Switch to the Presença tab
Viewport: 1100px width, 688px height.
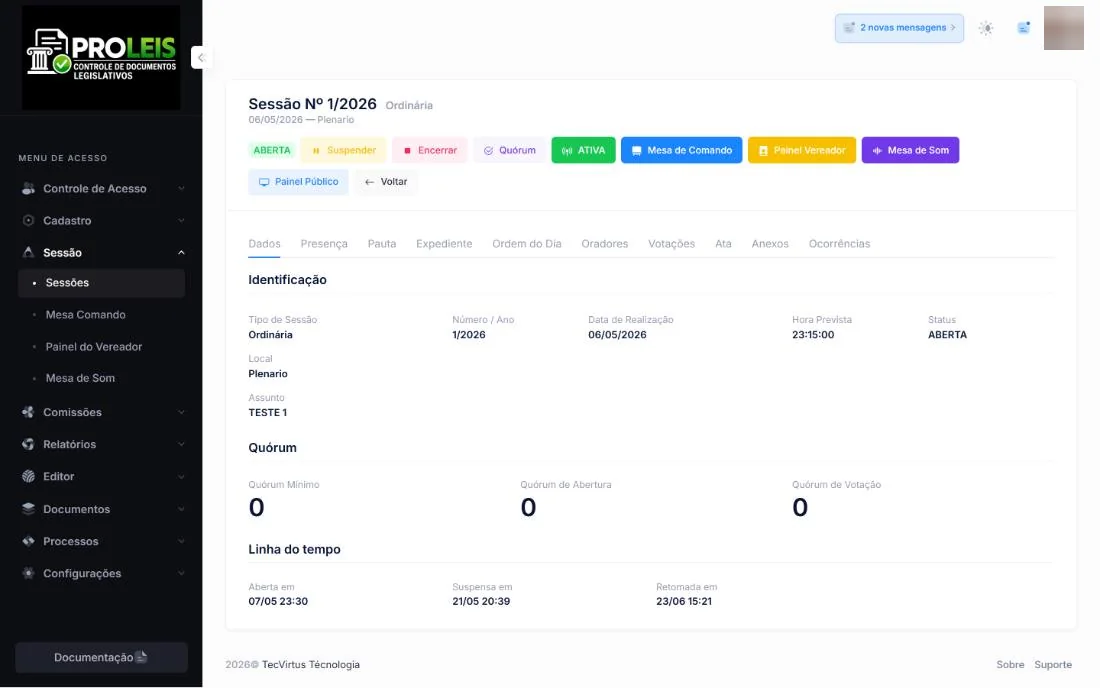[324, 243]
